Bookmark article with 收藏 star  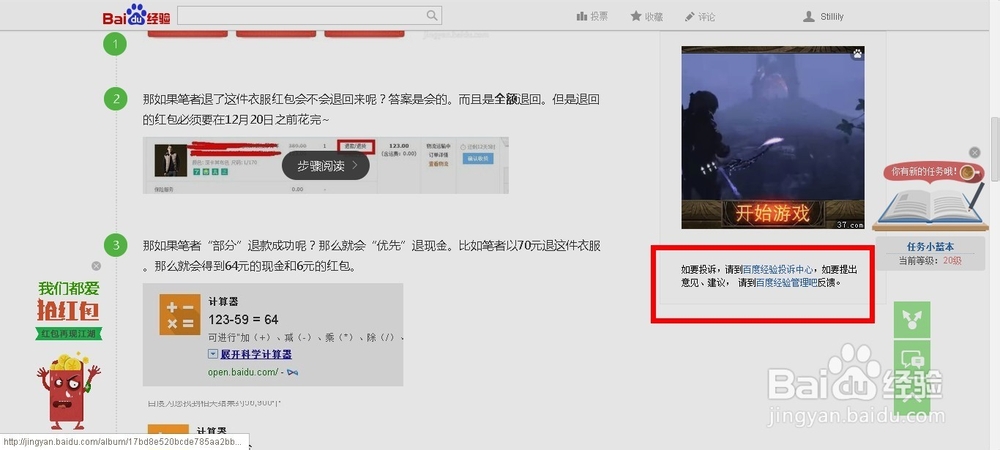tap(647, 17)
